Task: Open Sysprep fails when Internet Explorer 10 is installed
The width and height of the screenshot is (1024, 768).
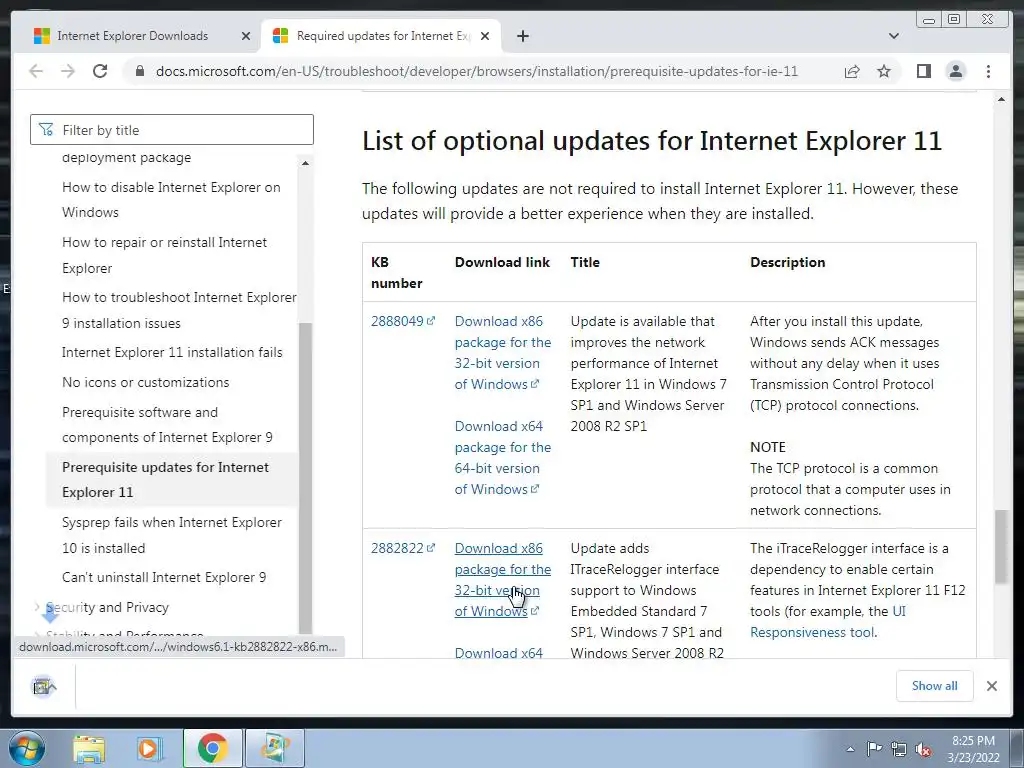Action: point(172,535)
